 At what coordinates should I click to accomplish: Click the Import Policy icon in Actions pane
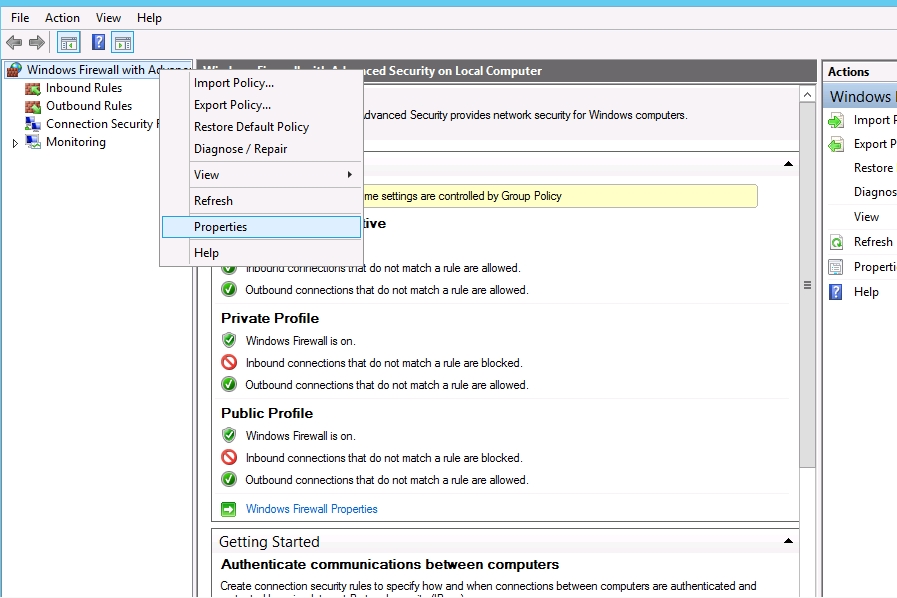coord(836,120)
